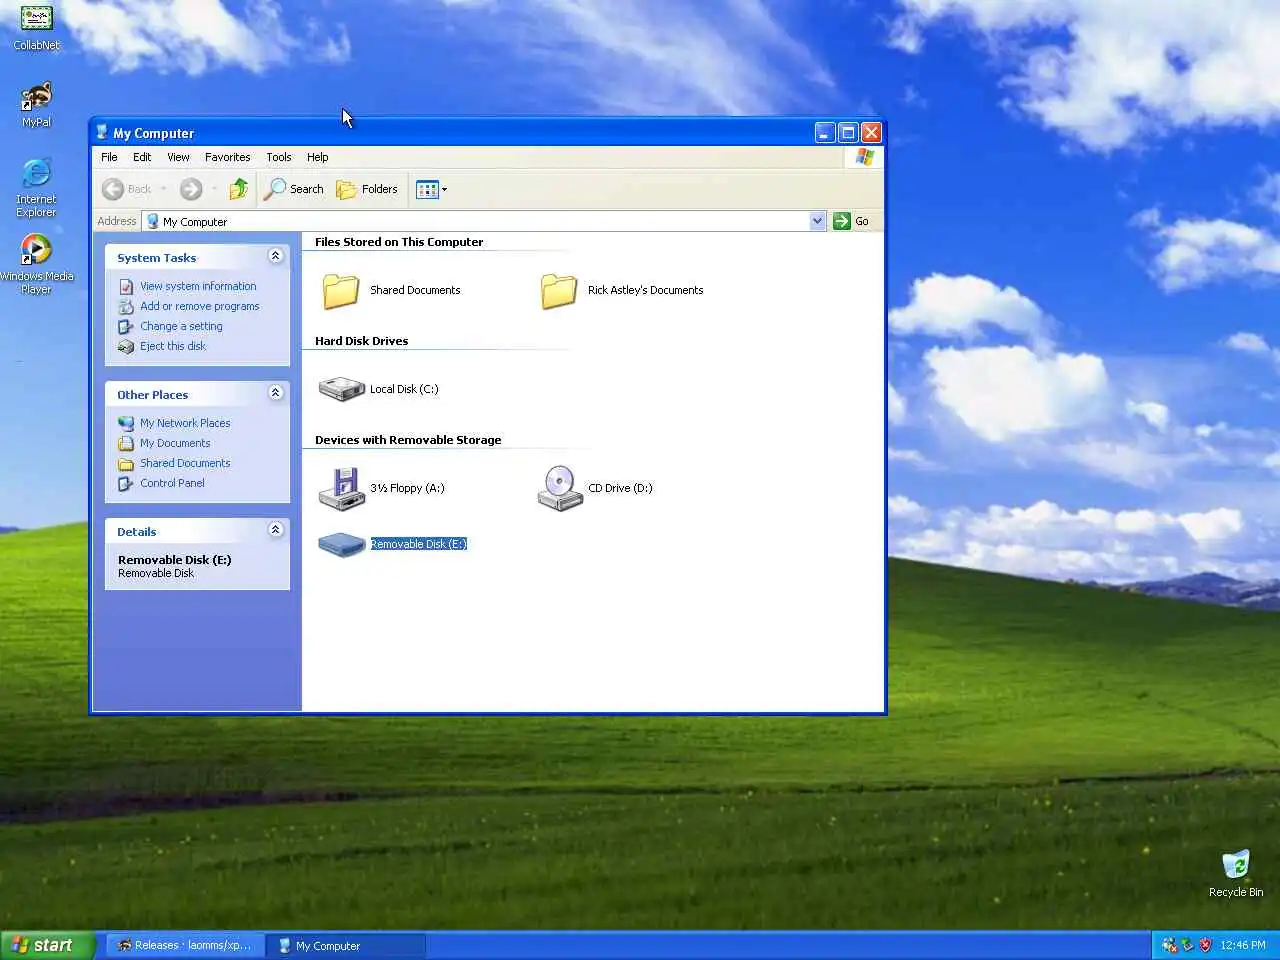The width and height of the screenshot is (1280, 960).
Task: Select Rick Astley's Documents folder icon
Action: point(558,290)
